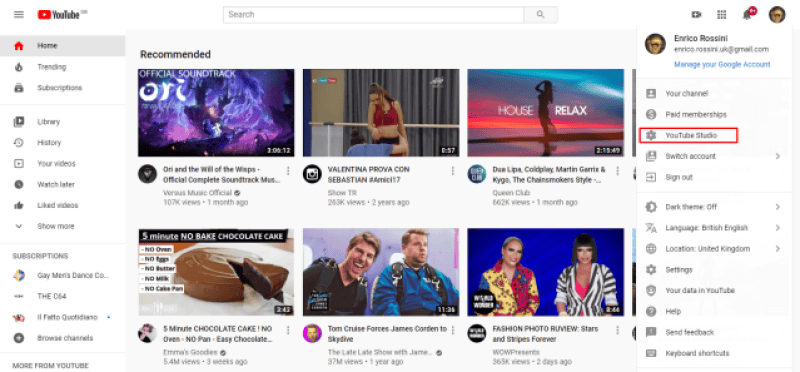Expand Switch account submenu
800x372 pixels.
[x=714, y=157]
